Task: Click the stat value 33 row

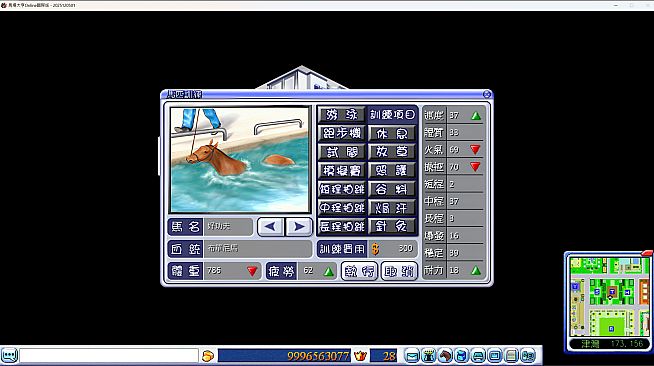Action: click(454, 133)
